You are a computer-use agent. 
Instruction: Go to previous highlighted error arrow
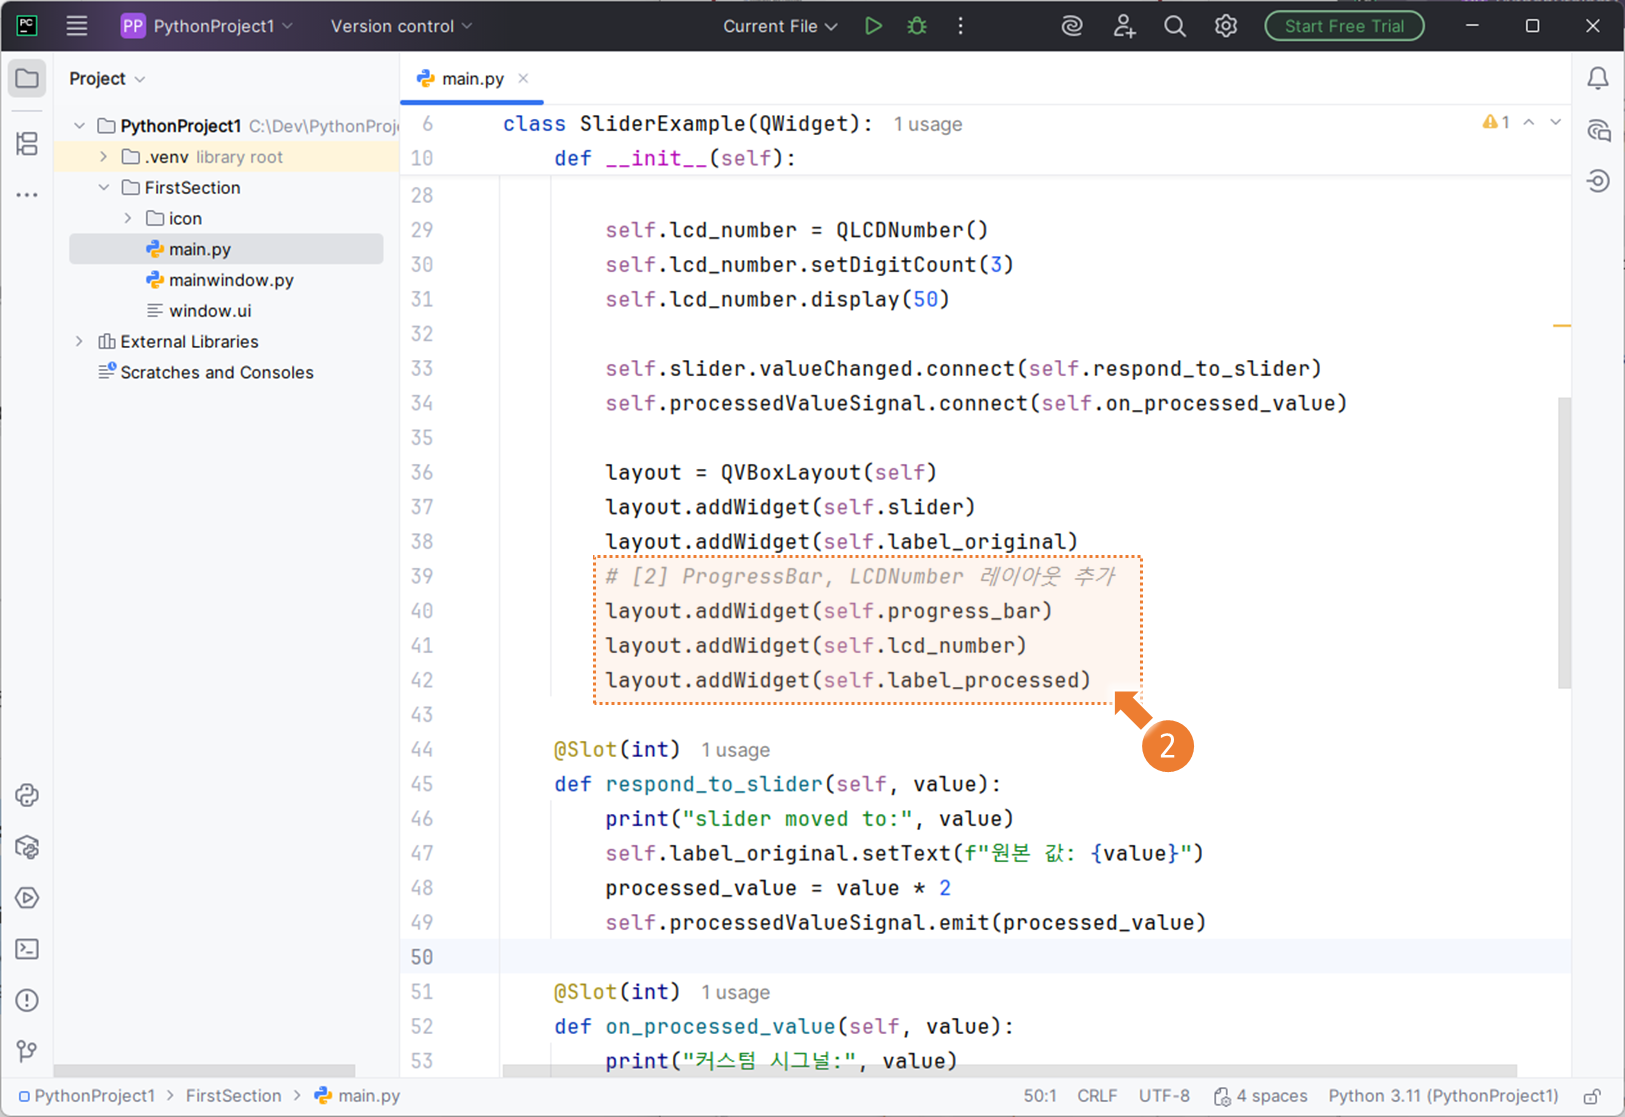[x=1529, y=122]
